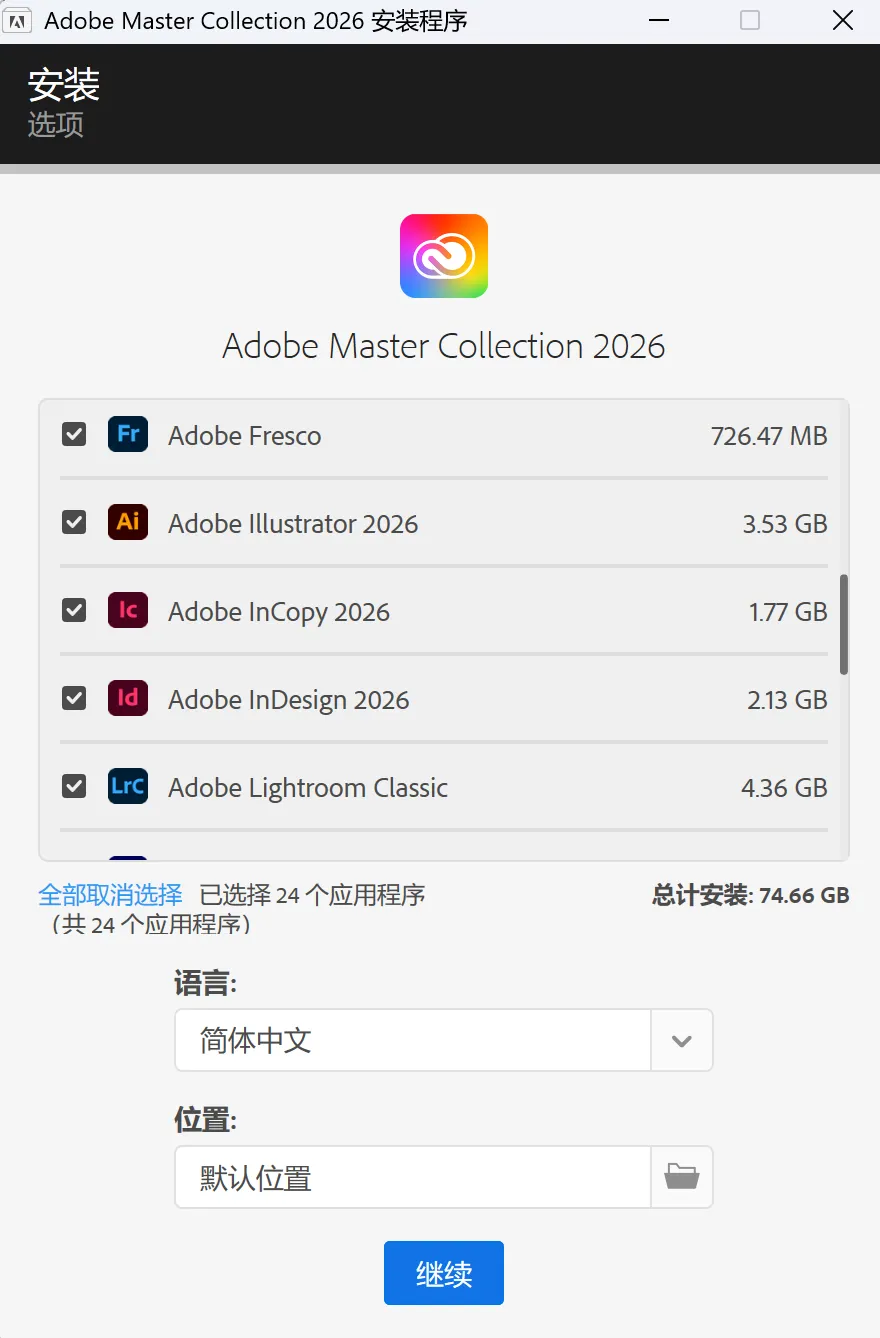Disable the Adobe Lightroom Classic checkbox
Screen dimensions: 880x1338
coord(74,787)
